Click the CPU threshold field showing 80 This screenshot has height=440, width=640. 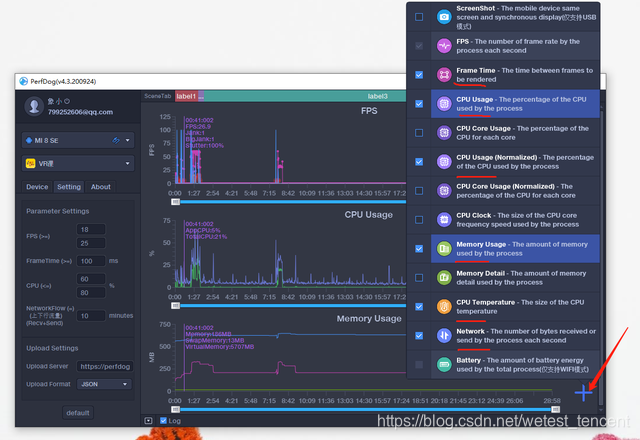click(91, 293)
